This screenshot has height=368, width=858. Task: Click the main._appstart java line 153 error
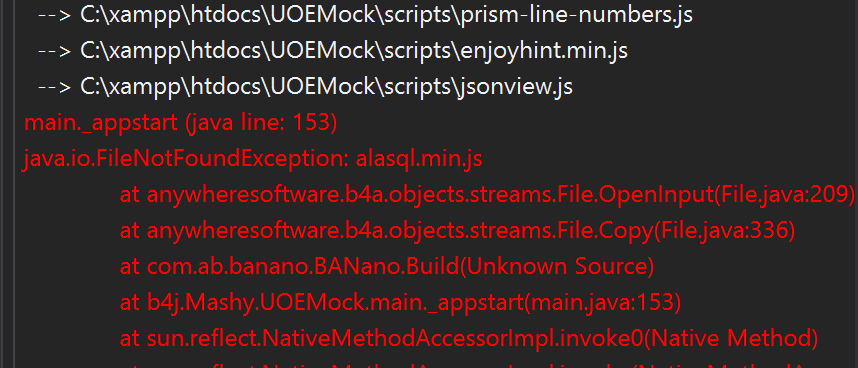point(180,123)
